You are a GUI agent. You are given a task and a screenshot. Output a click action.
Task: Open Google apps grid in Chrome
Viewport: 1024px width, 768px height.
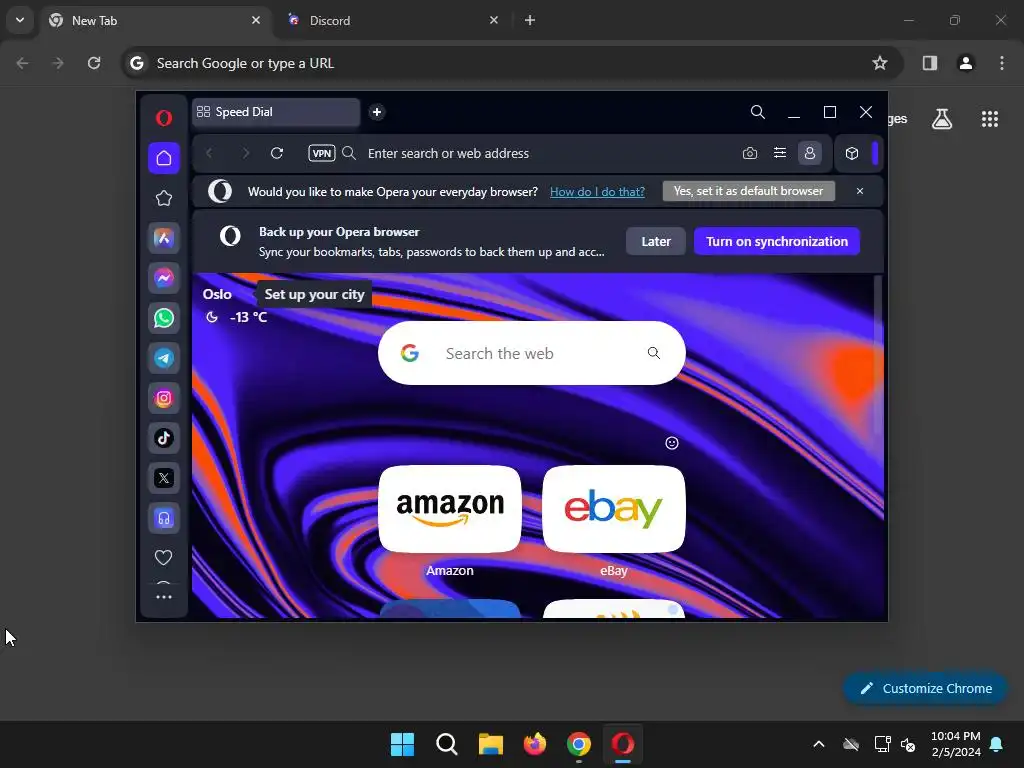990,119
